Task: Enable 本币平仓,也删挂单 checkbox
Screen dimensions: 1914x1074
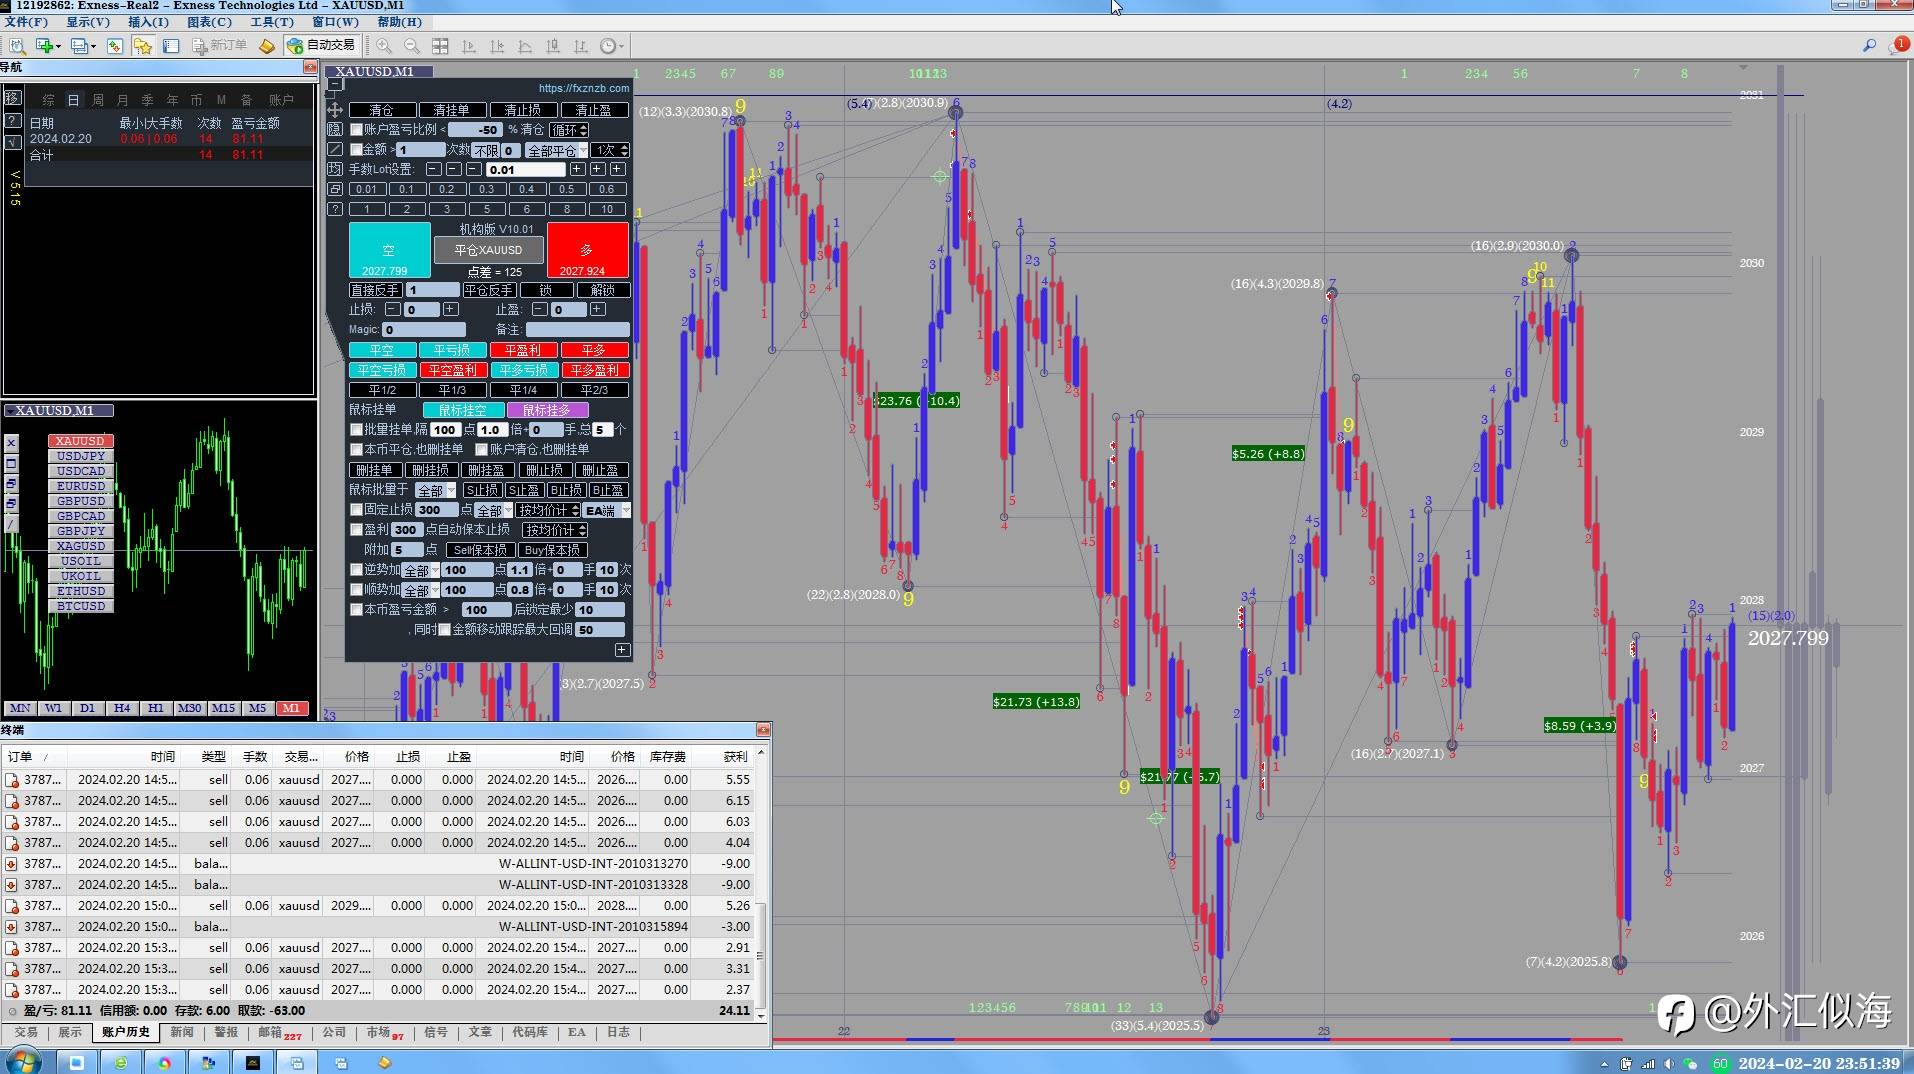Action: coord(356,450)
